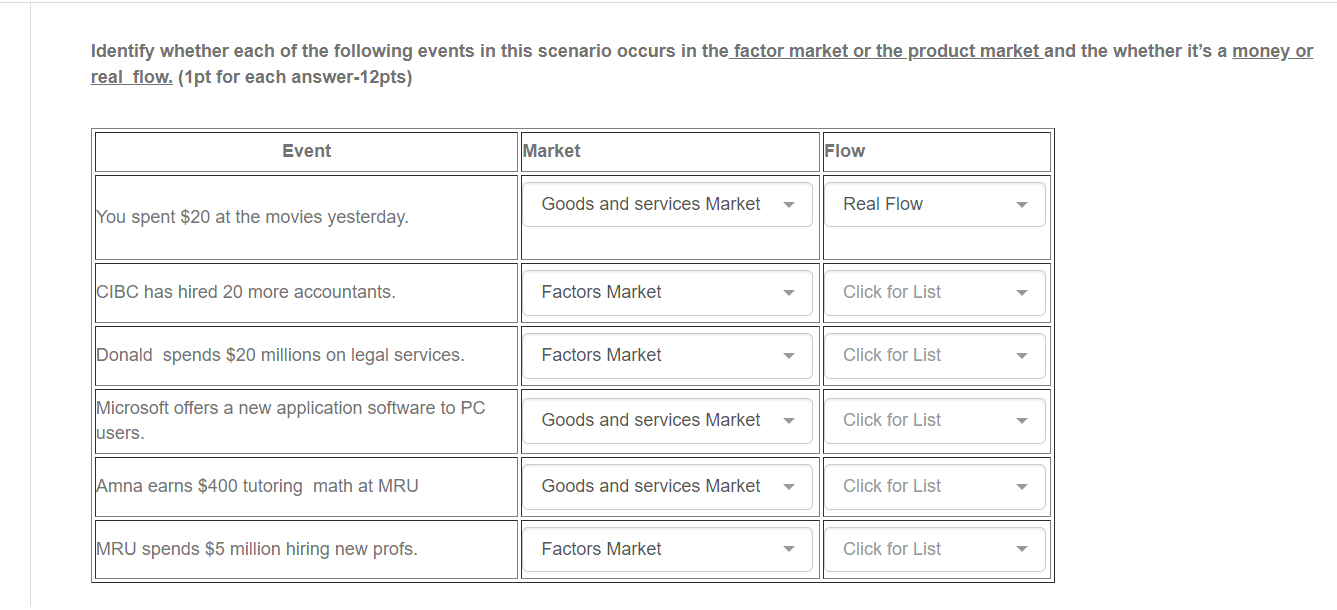Open Real Flow dropdown for the movies row
This screenshot has width=1337, height=610.
[x=935, y=204]
